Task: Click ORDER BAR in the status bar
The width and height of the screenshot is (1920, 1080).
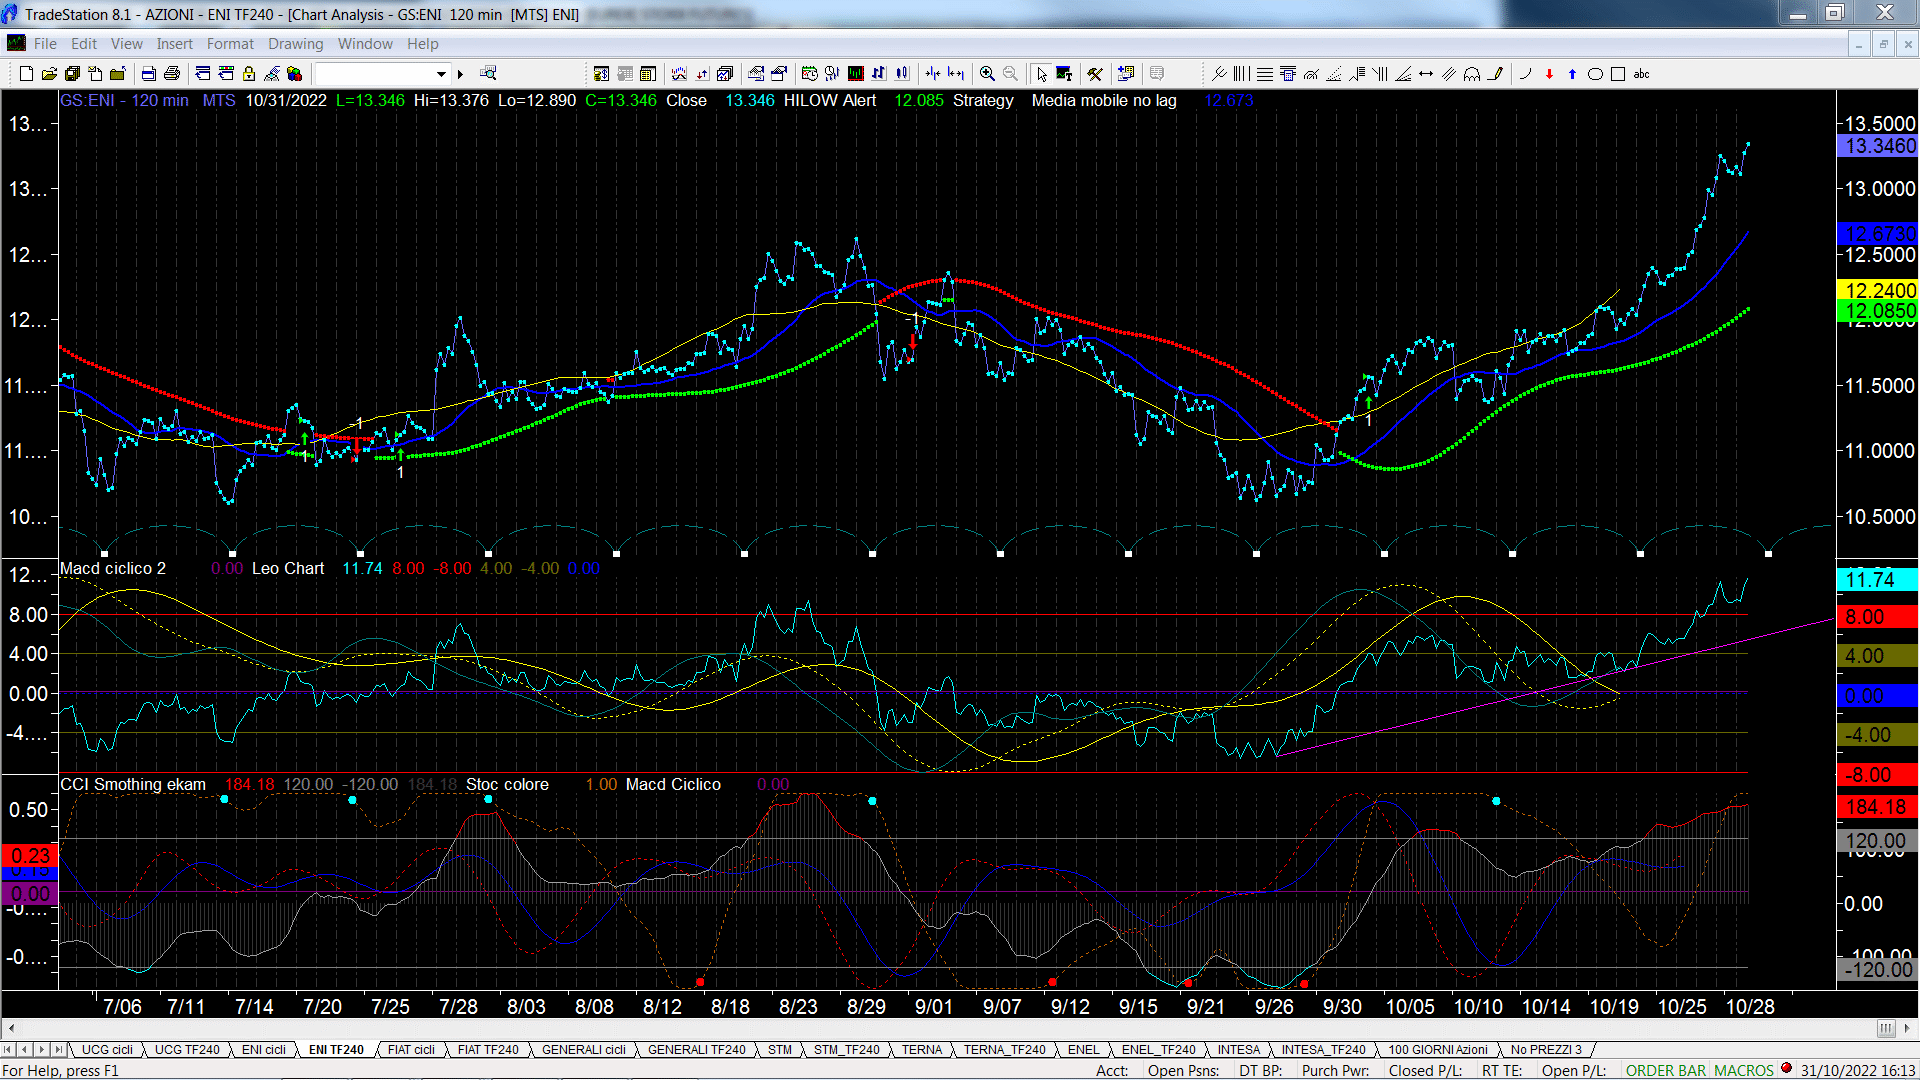Action: (1666, 1070)
